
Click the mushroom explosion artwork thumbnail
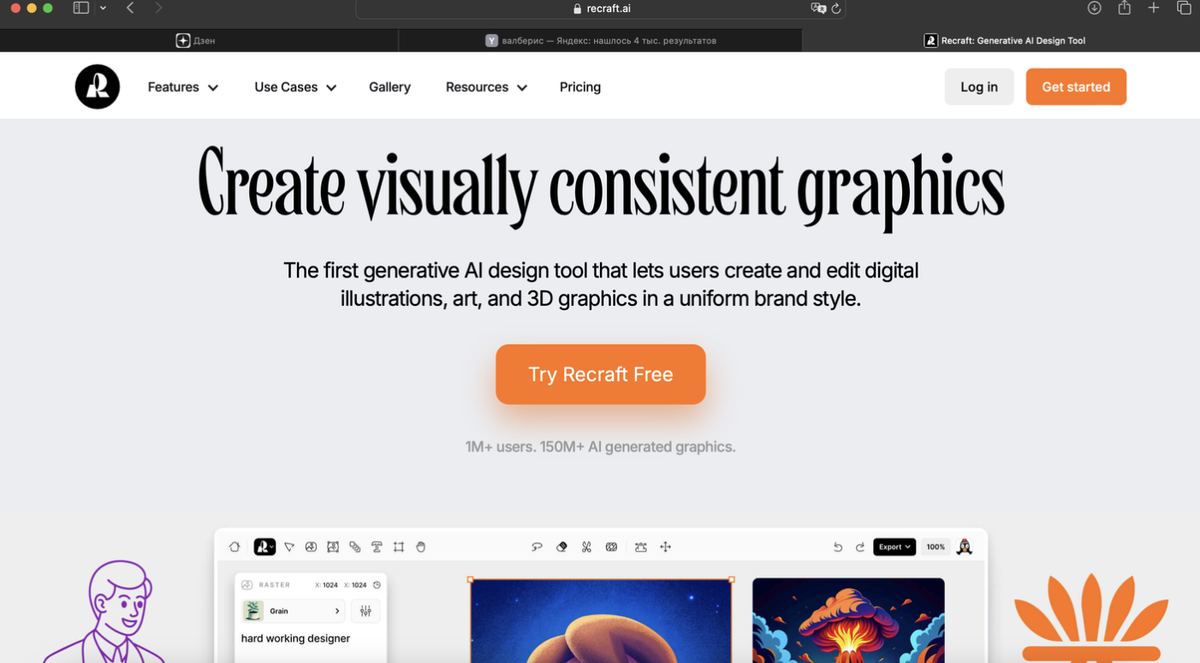(x=848, y=621)
